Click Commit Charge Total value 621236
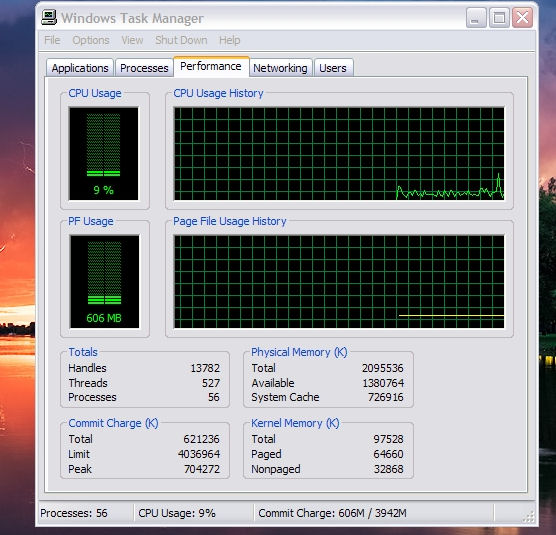This screenshot has width=556, height=535. [x=201, y=439]
